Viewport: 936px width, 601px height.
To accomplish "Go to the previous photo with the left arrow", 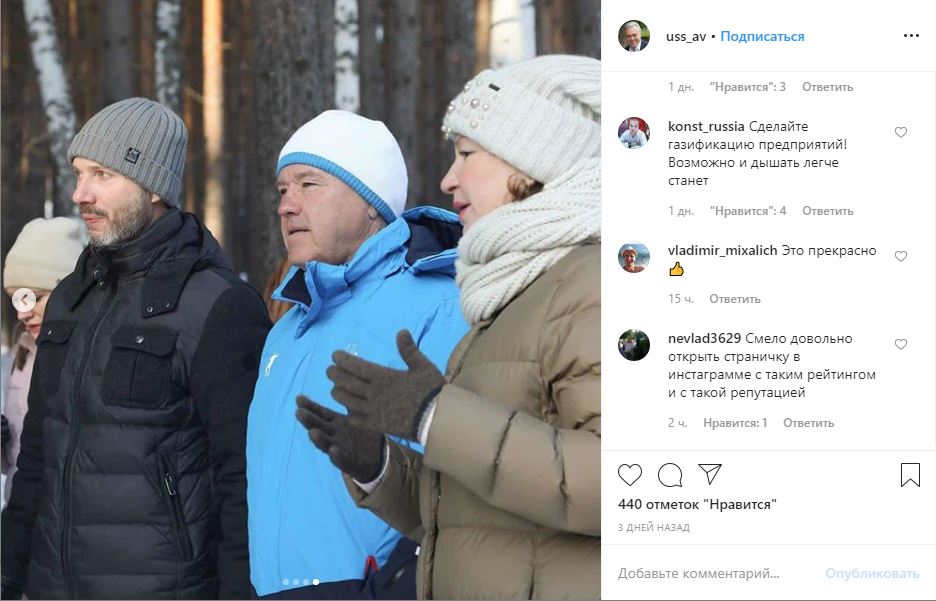I will pos(24,300).
